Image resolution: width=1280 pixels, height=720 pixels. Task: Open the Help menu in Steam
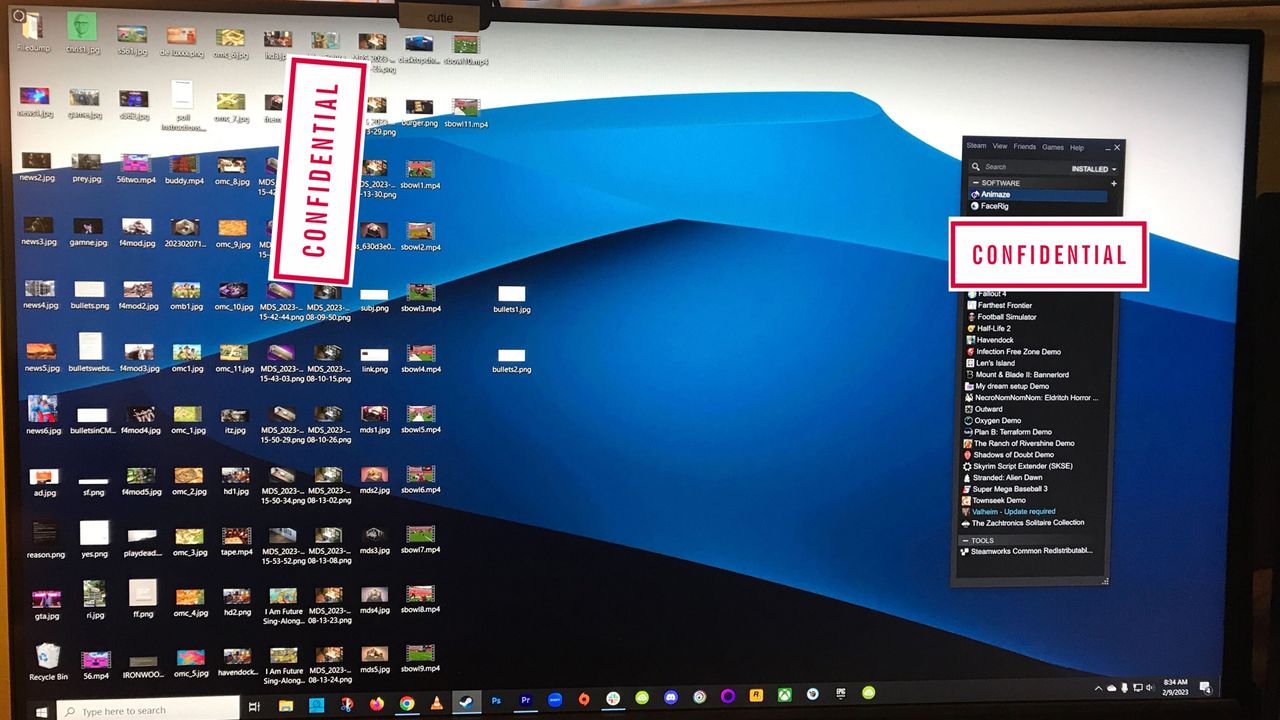(x=1077, y=147)
